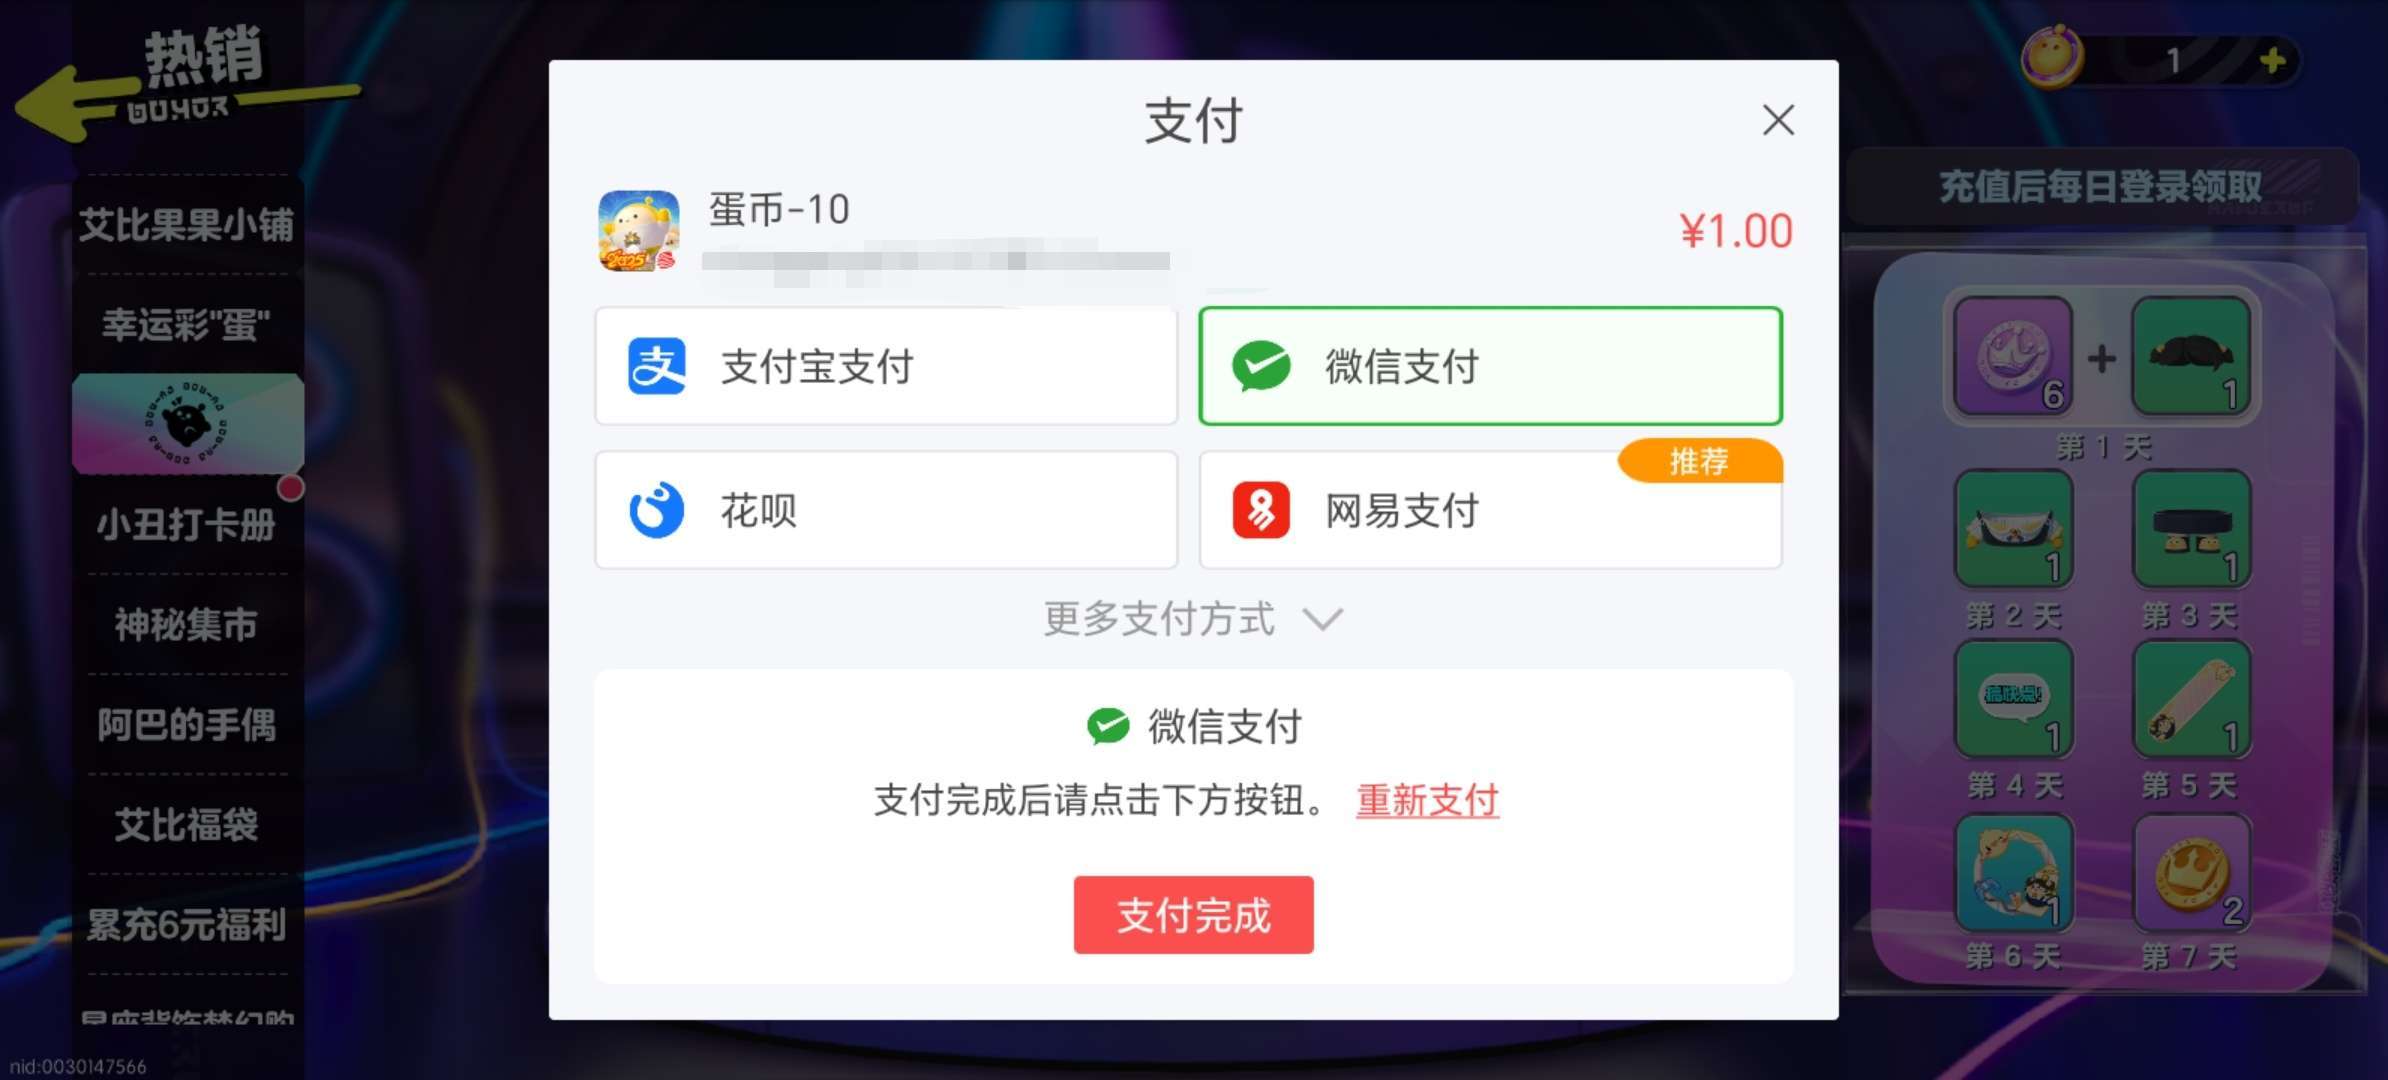Choose 花呗 payment option
This screenshot has width=2388, height=1080.
pyautogui.click(x=886, y=511)
